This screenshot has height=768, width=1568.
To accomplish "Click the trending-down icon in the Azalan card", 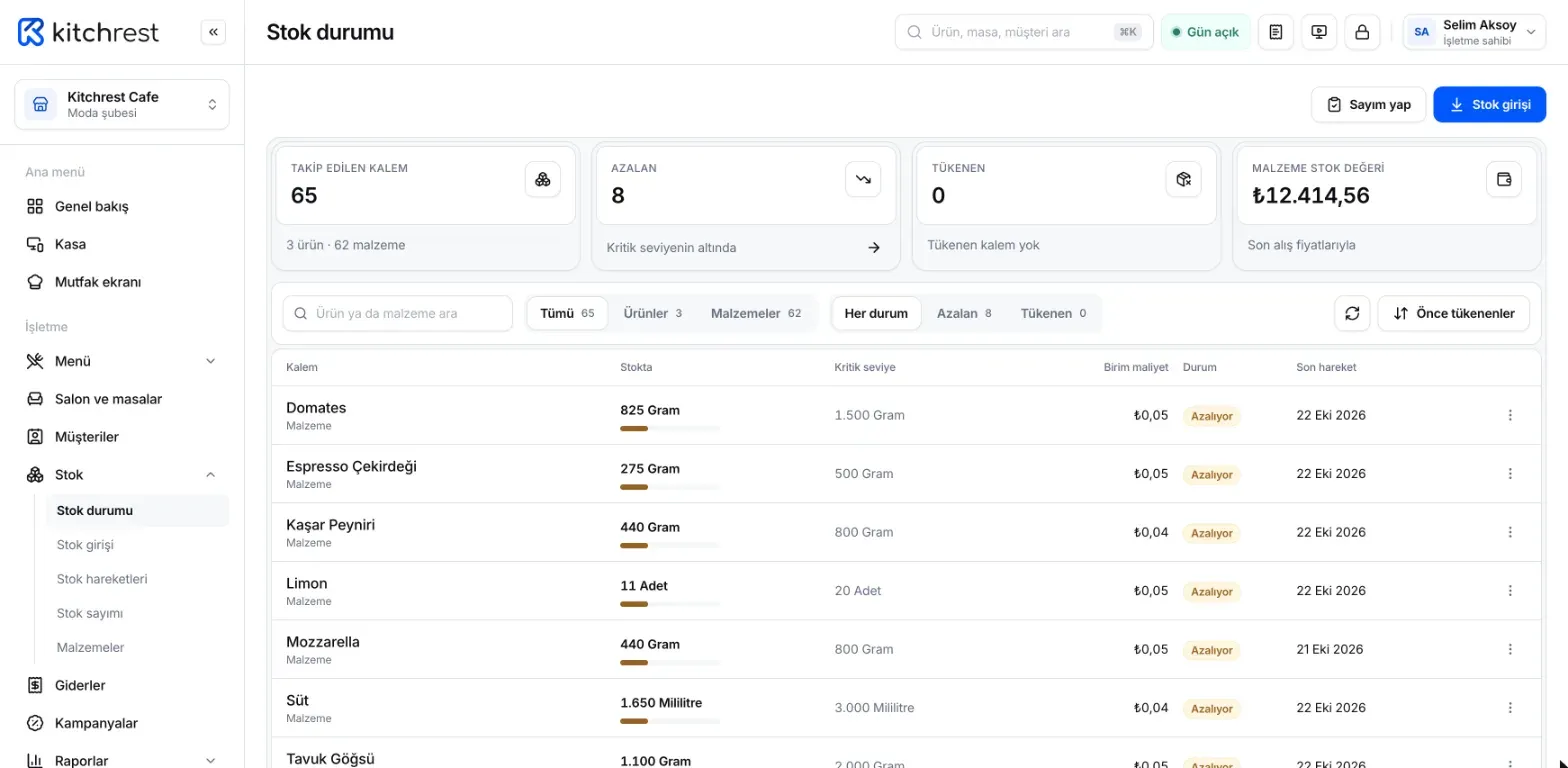I will (x=863, y=179).
